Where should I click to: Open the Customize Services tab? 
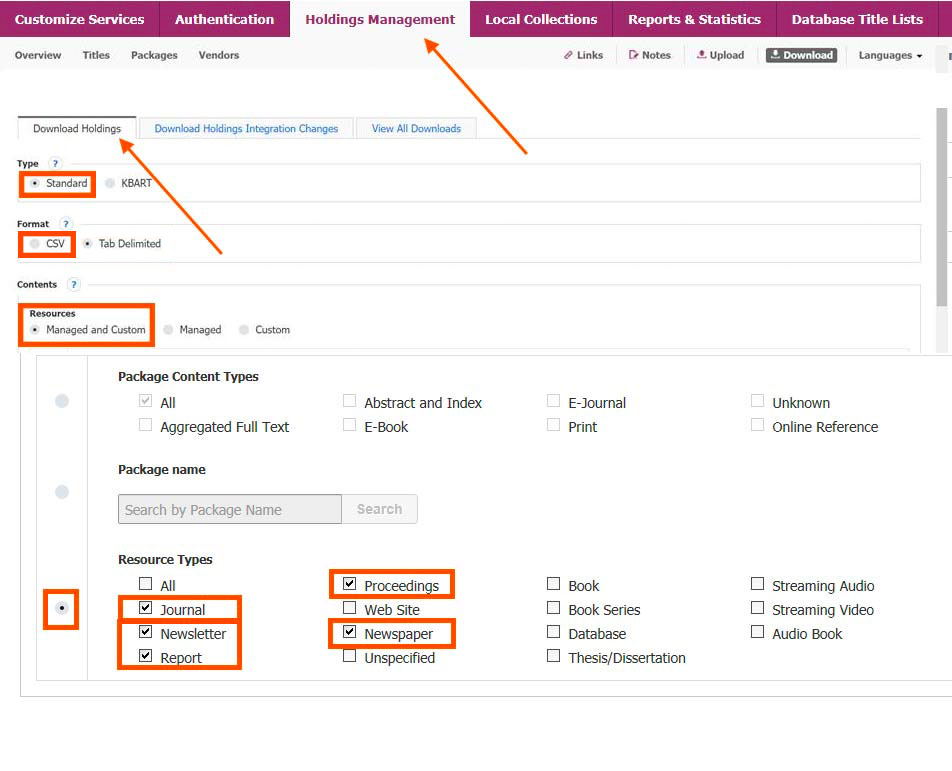point(80,19)
